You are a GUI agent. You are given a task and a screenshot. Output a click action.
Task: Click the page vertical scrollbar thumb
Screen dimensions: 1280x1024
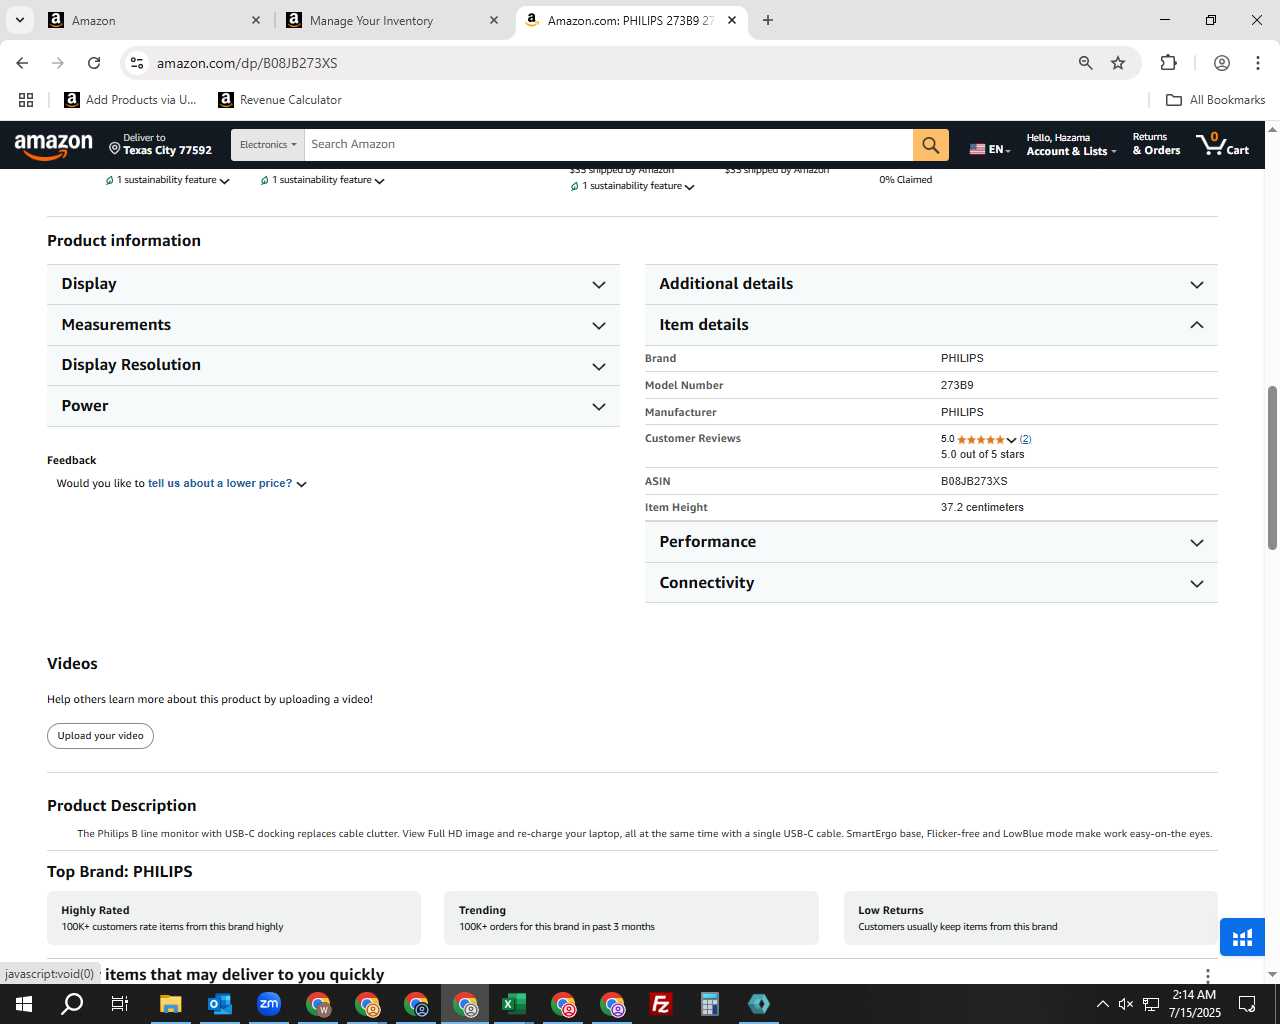(x=1272, y=467)
